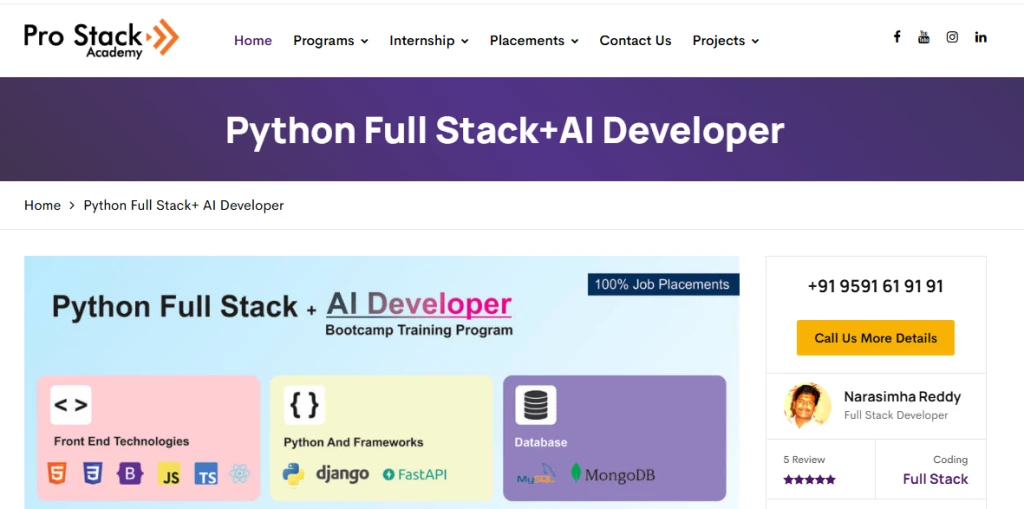
Task: Click the Database card label
Action: click(541, 442)
